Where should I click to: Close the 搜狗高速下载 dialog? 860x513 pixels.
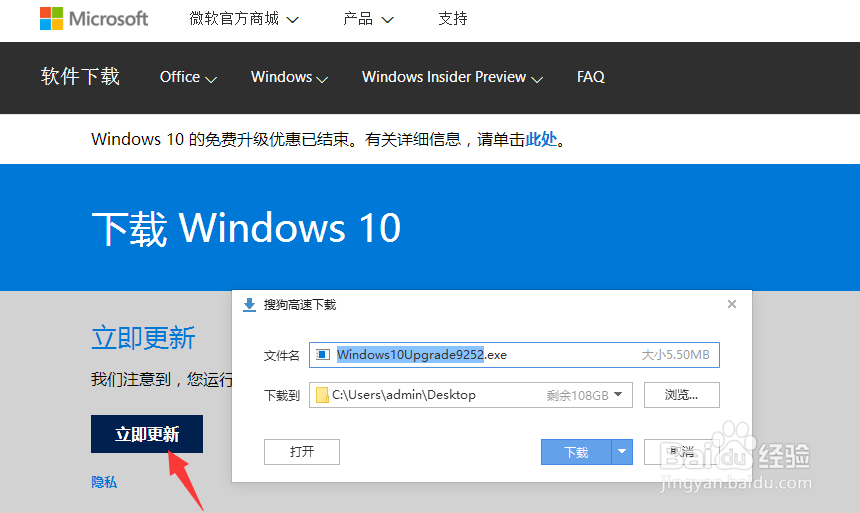(732, 304)
